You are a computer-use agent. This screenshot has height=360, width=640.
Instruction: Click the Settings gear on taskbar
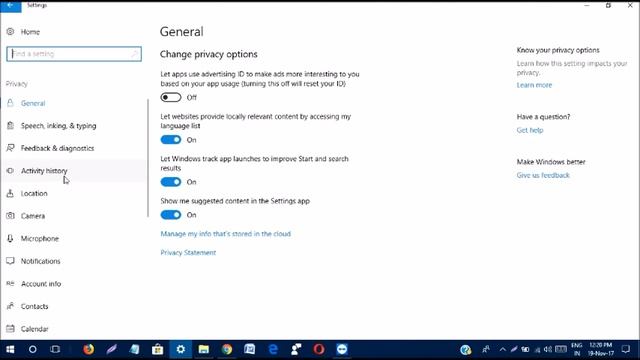point(180,349)
